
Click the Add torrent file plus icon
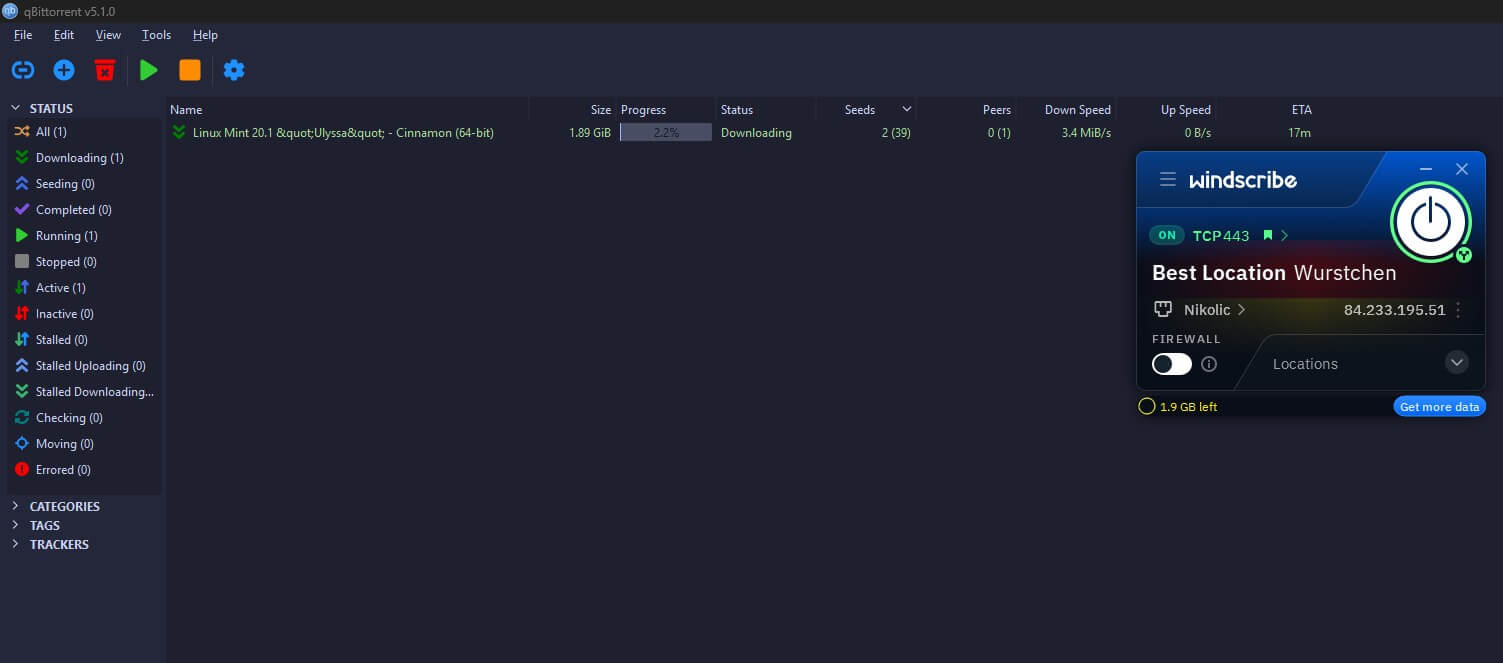click(64, 70)
